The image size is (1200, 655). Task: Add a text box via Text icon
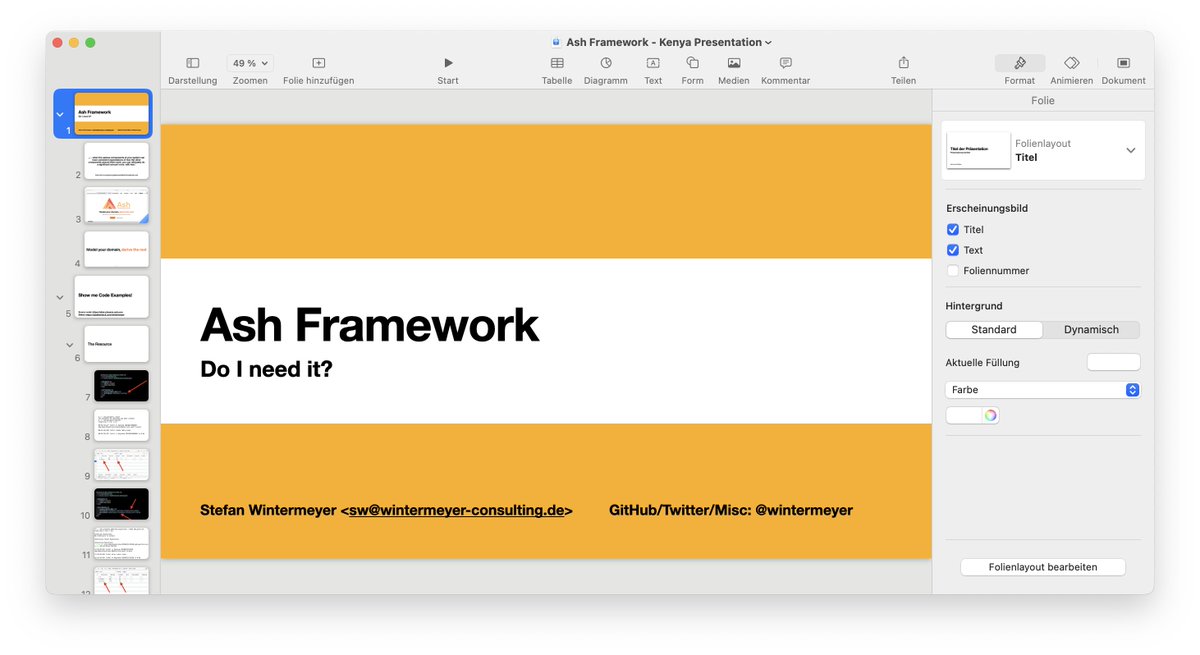(x=653, y=63)
